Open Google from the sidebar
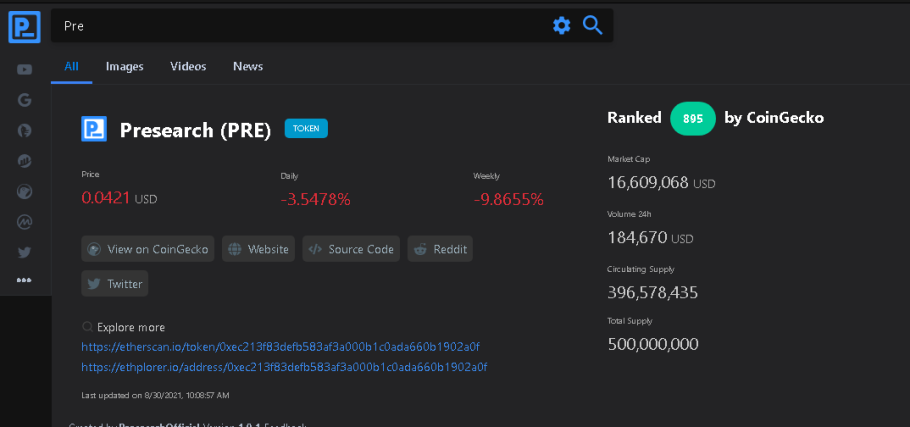 point(24,100)
